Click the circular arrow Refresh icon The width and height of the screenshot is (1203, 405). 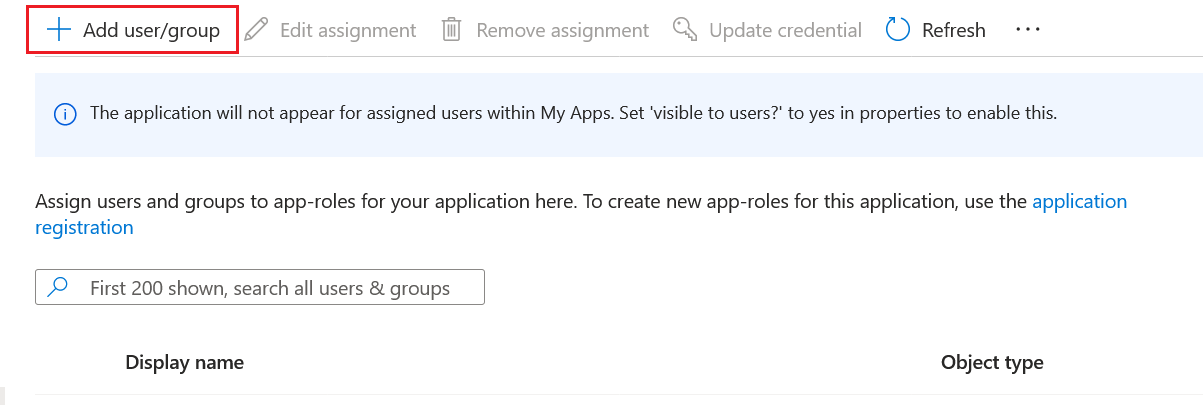[x=898, y=30]
